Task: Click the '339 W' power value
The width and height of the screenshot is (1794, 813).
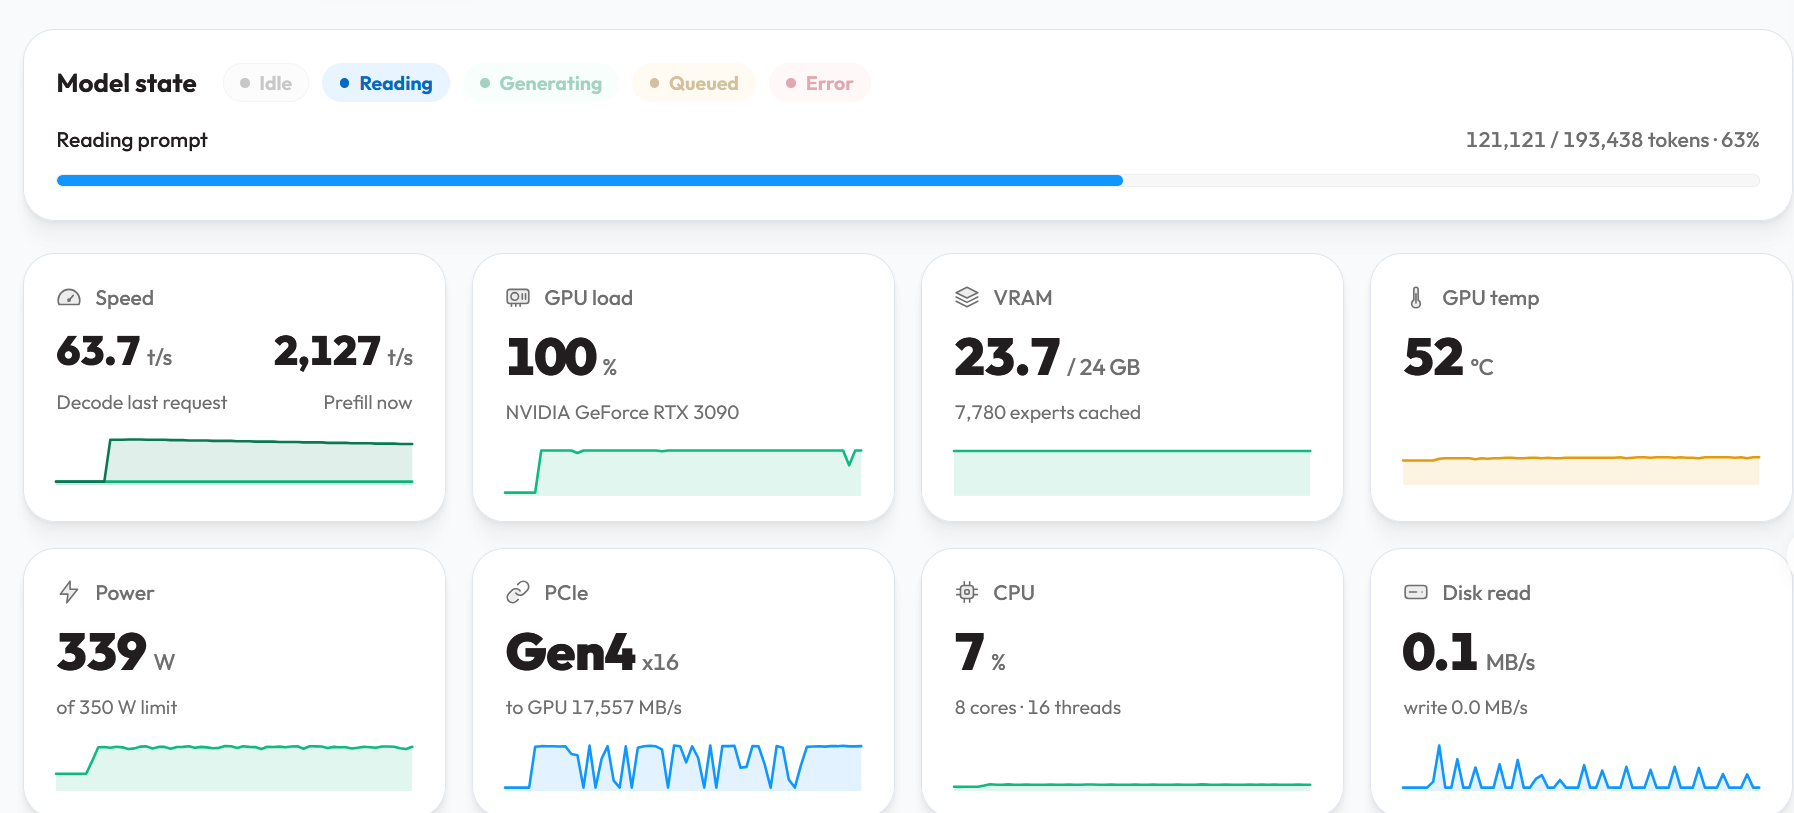Action: pyautogui.click(x=116, y=652)
